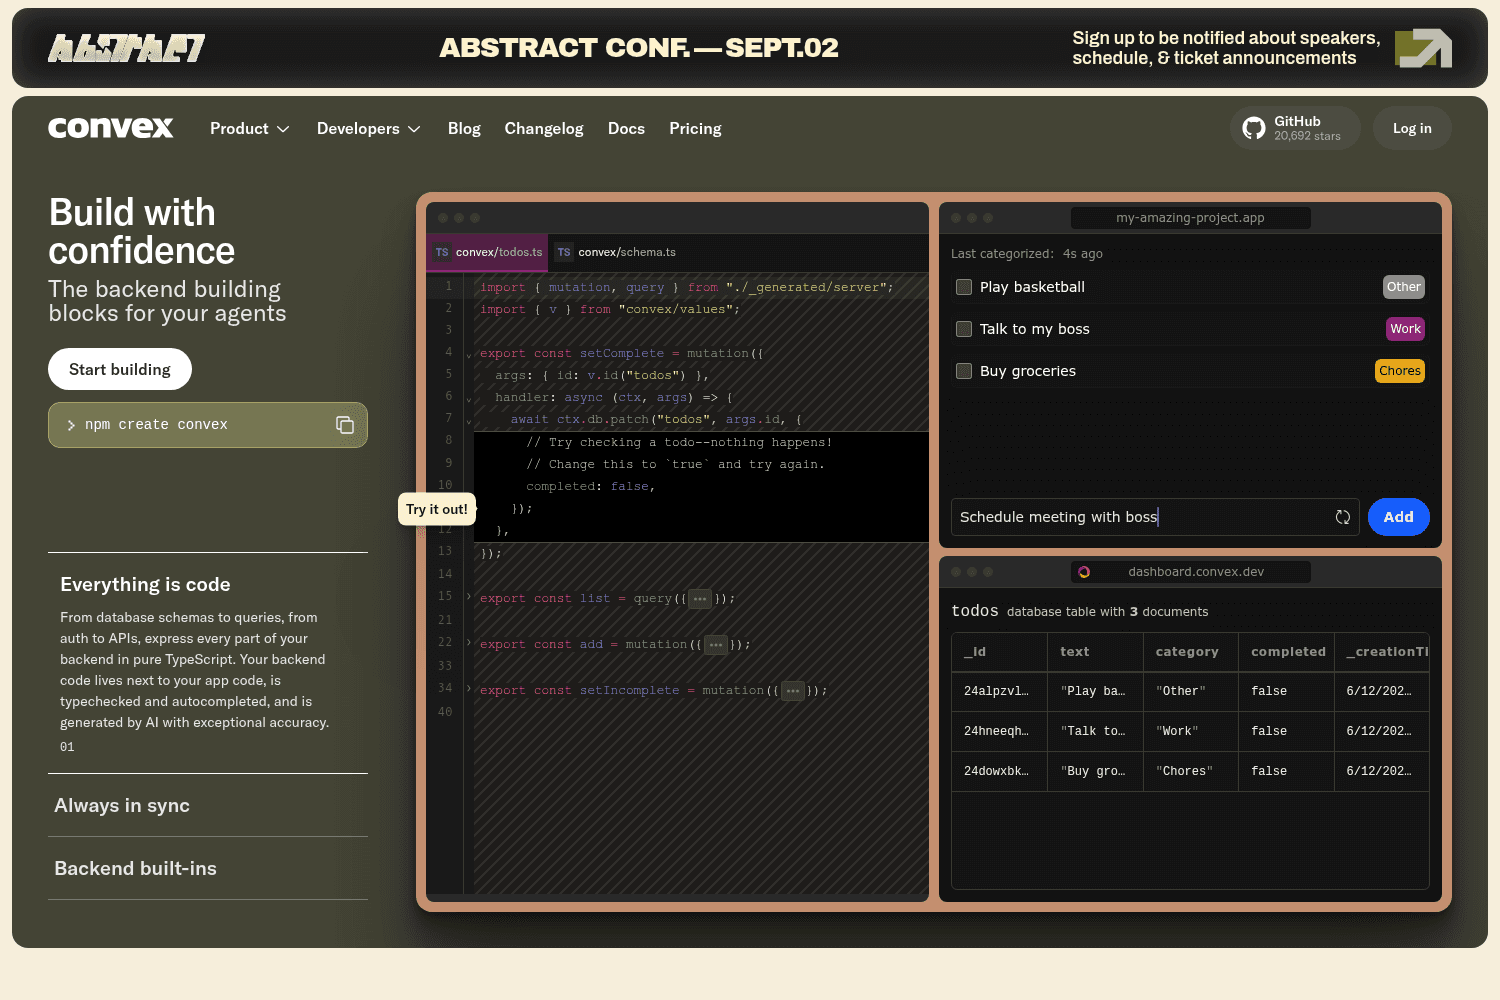Click the TS icon on the convex/schema.ts tab

coord(564,252)
